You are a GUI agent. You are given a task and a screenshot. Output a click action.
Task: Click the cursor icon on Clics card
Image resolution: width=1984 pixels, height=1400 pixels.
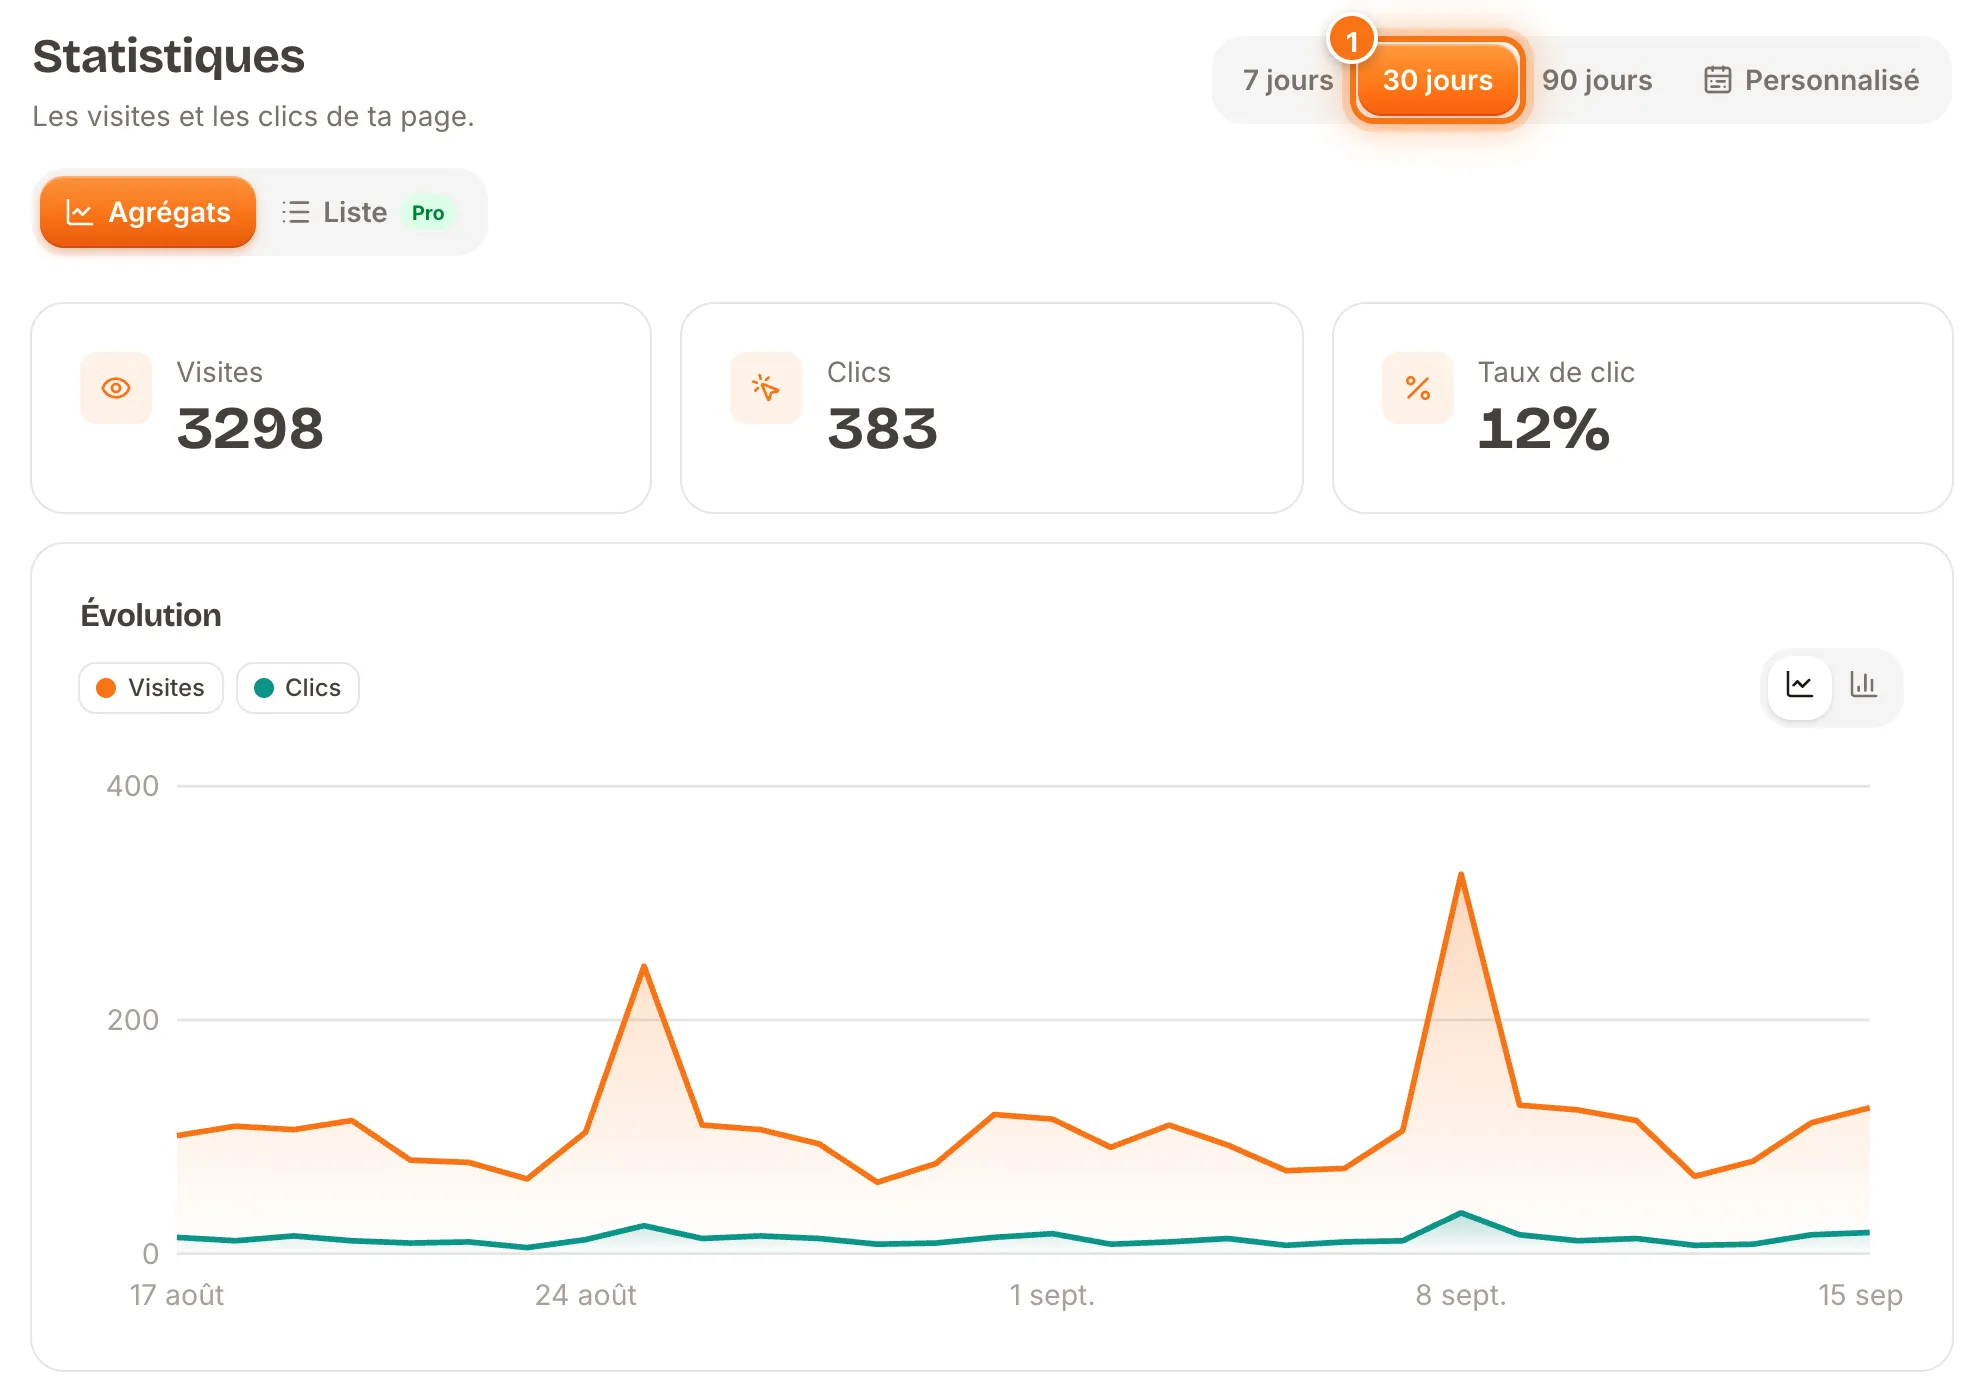(x=766, y=388)
